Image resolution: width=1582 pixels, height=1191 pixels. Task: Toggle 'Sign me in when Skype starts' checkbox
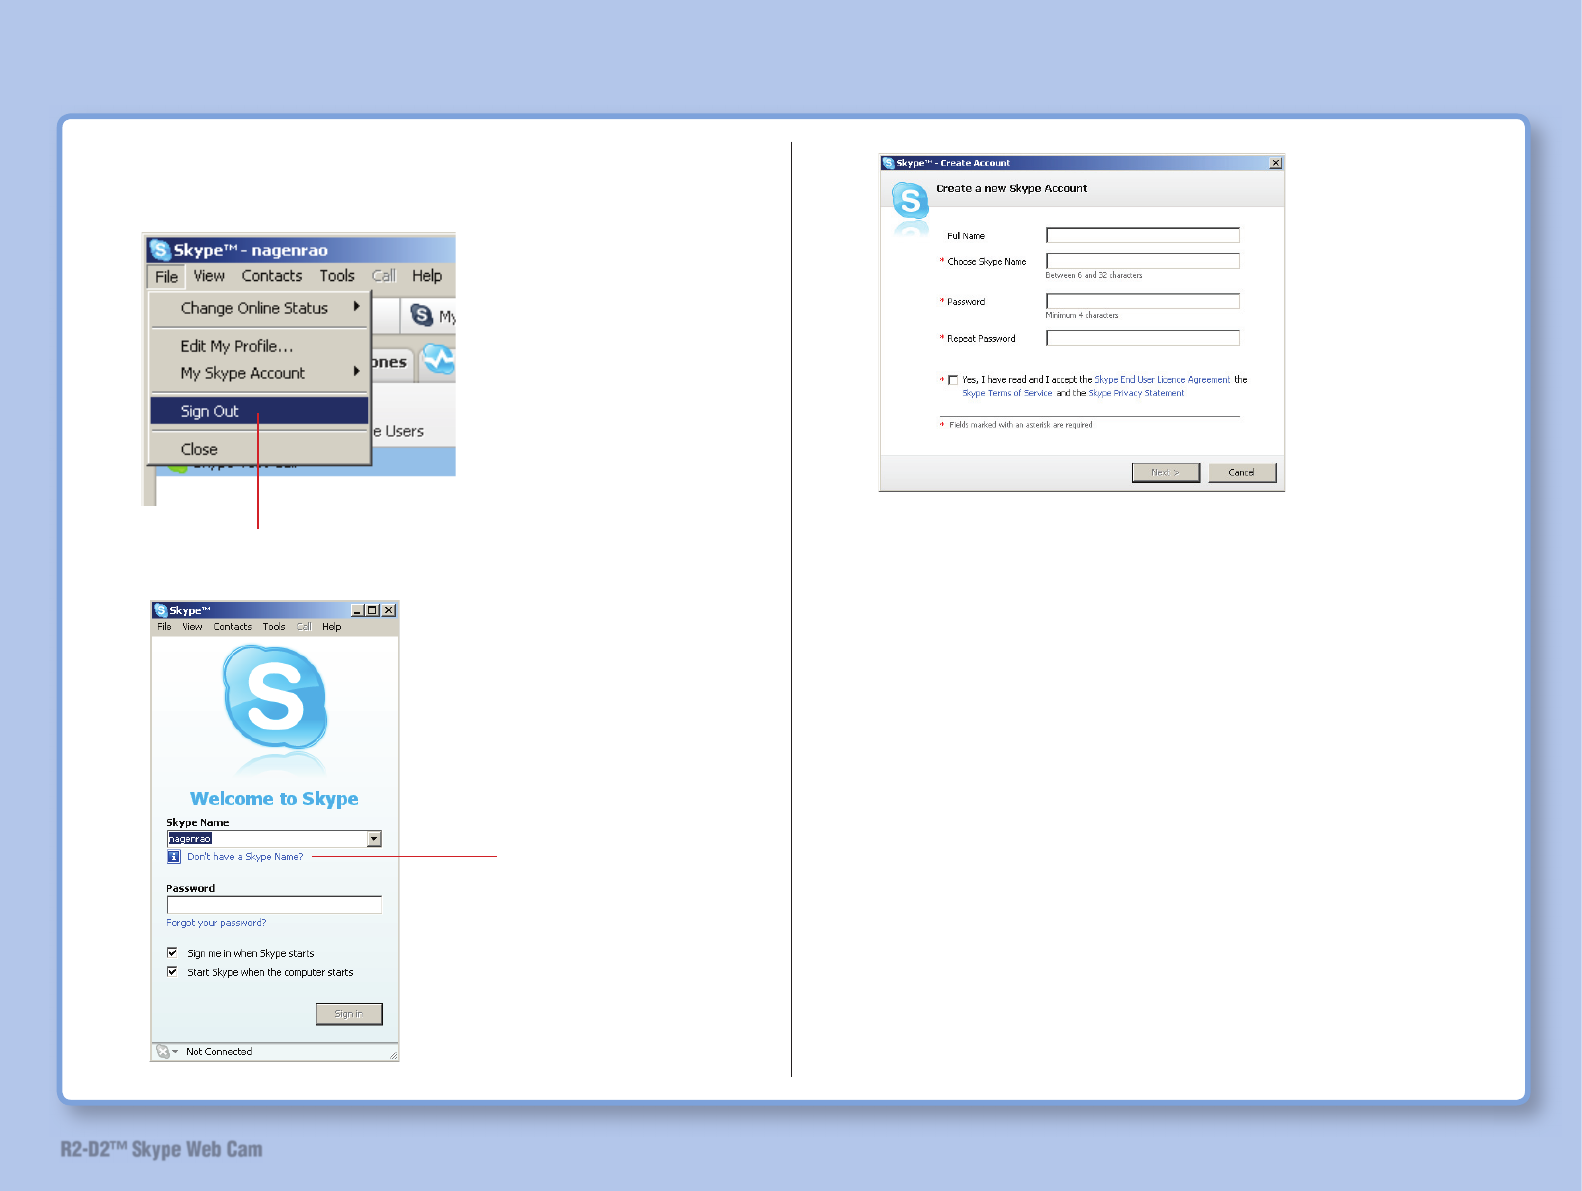[x=172, y=953]
